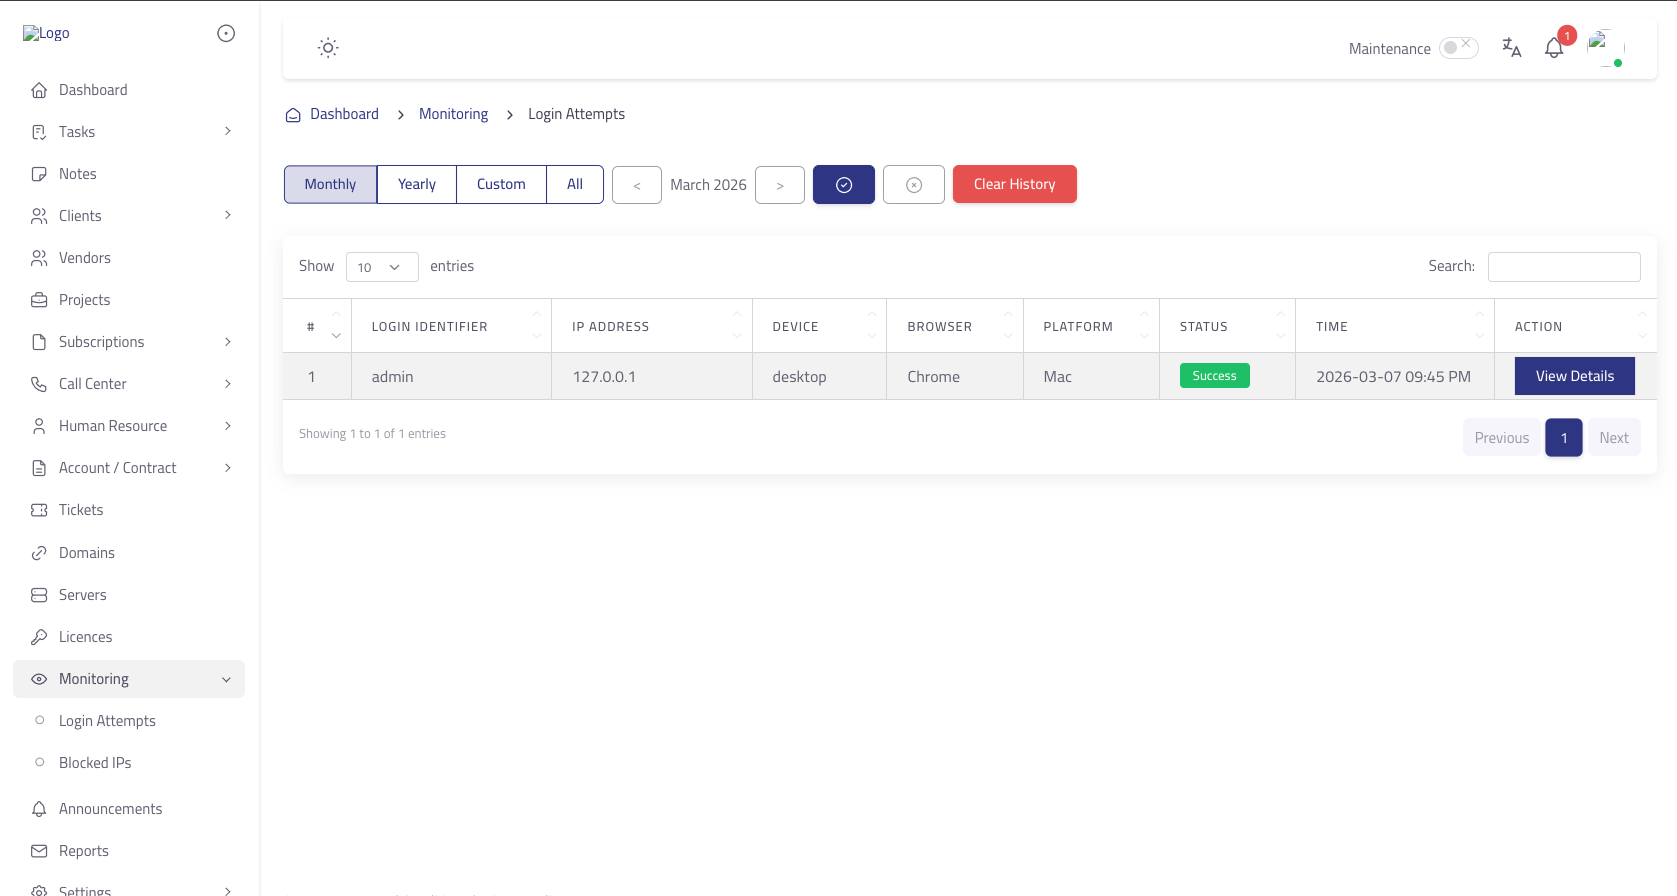Open Blocked IPs in the sidebar
The image size is (1677, 896).
[x=95, y=763]
